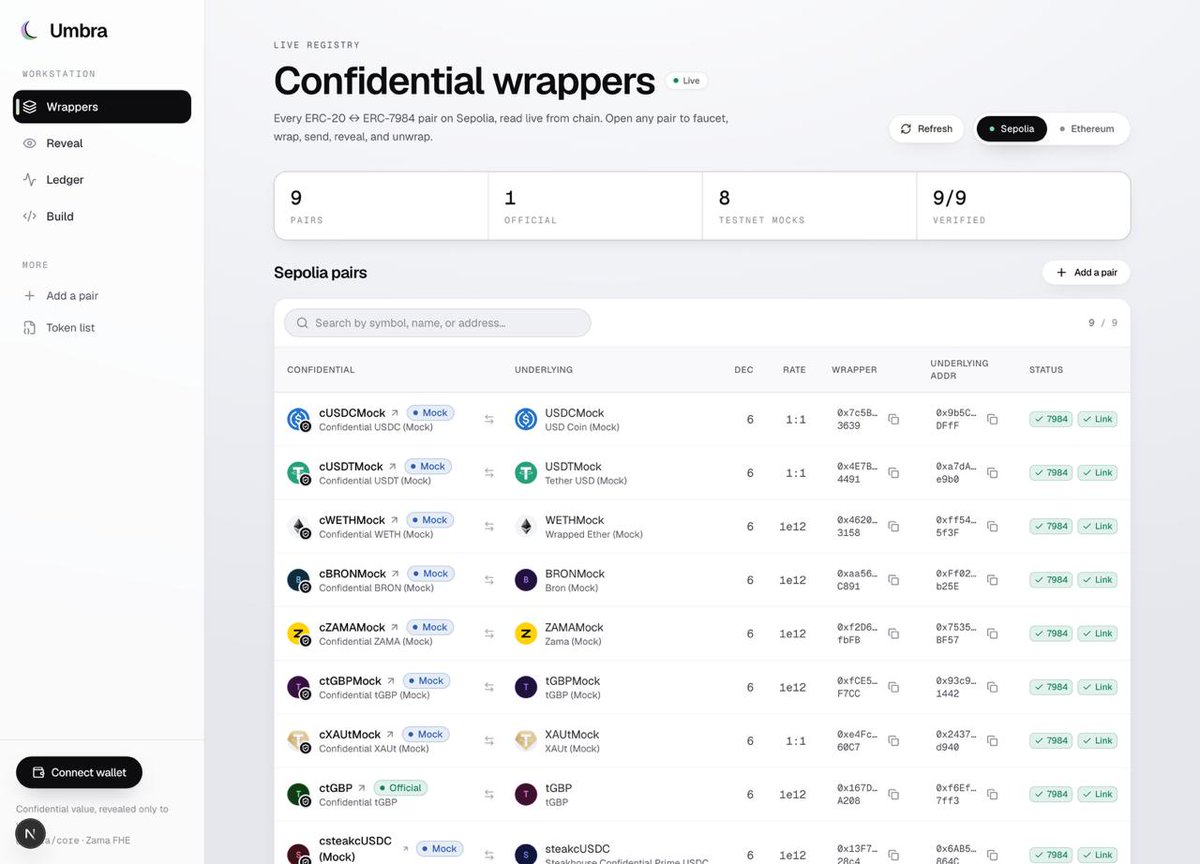This screenshot has height=864, width=1200.
Task: Click the 7984 badge for cWETHMock
Action: pos(1051,526)
